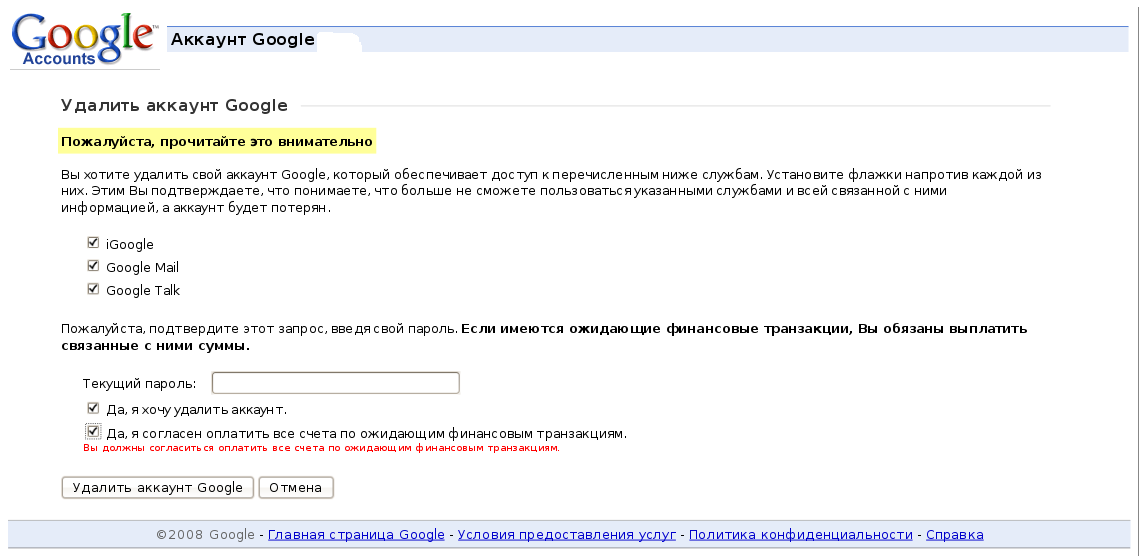Click the 'Google Mail' service label
This screenshot has width=1139, height=556.
(142, 267)
